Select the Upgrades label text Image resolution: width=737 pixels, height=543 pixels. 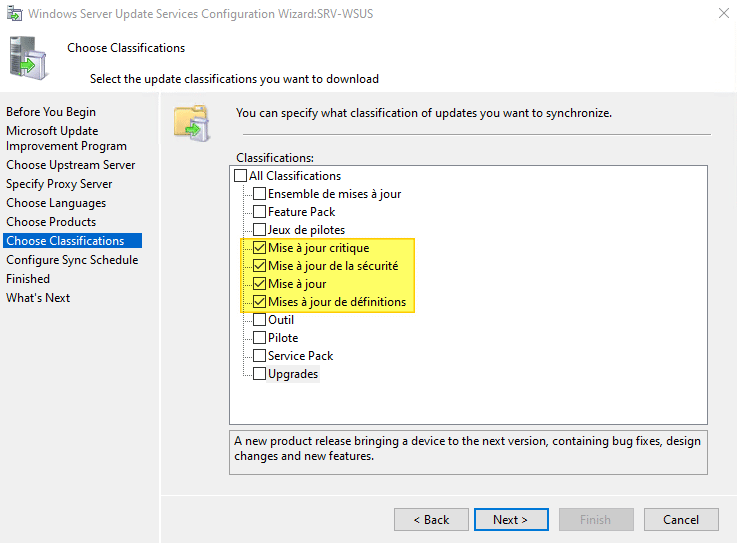(293, 374)
